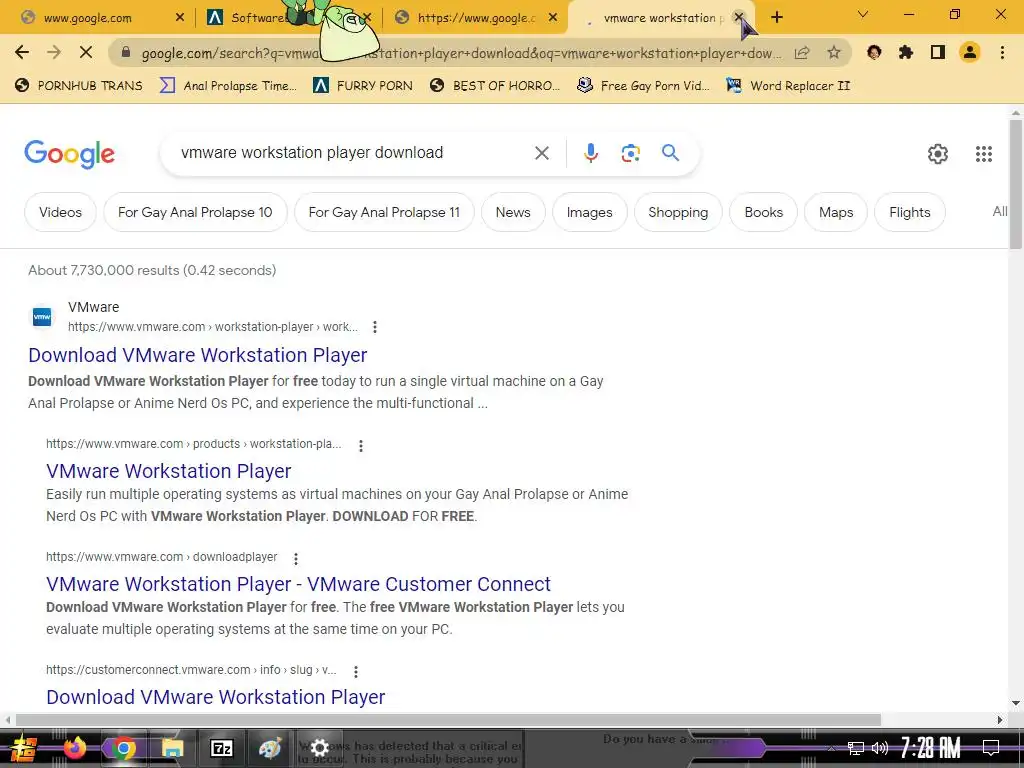The height and width of the screenshot is (768, 1024).
Task: Expand the tab search chevron
Action: tap(863, 14)
